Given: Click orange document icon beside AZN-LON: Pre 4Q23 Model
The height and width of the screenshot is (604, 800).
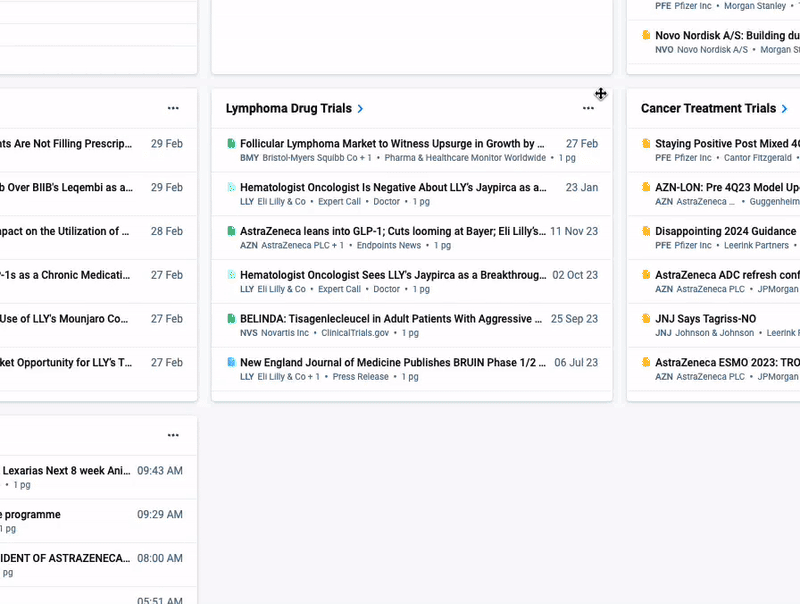Looking at the screenshot, I should 646,187.
